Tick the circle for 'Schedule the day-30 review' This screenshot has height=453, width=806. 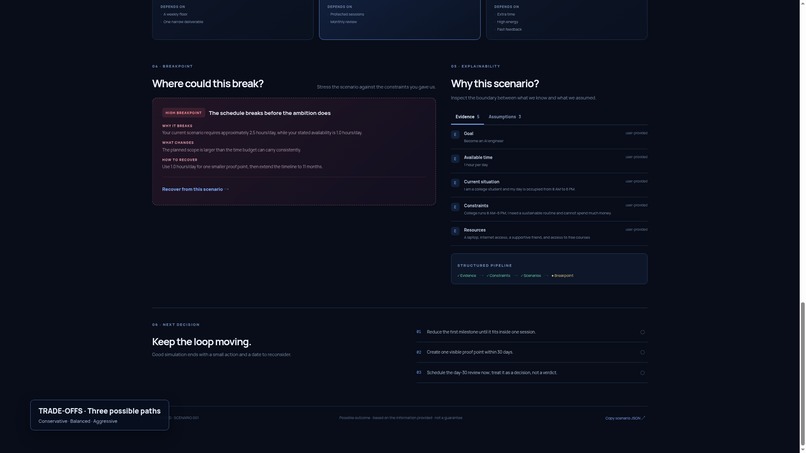tap(642, 373)
